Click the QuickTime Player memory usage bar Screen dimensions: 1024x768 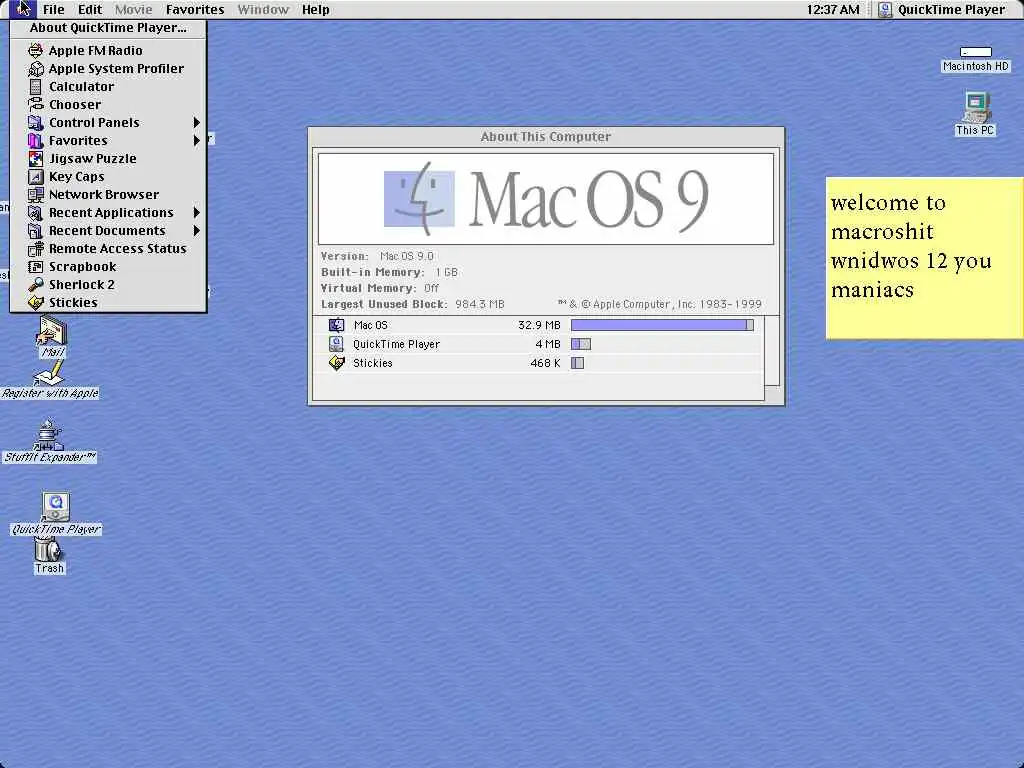(x=581, y=344)
